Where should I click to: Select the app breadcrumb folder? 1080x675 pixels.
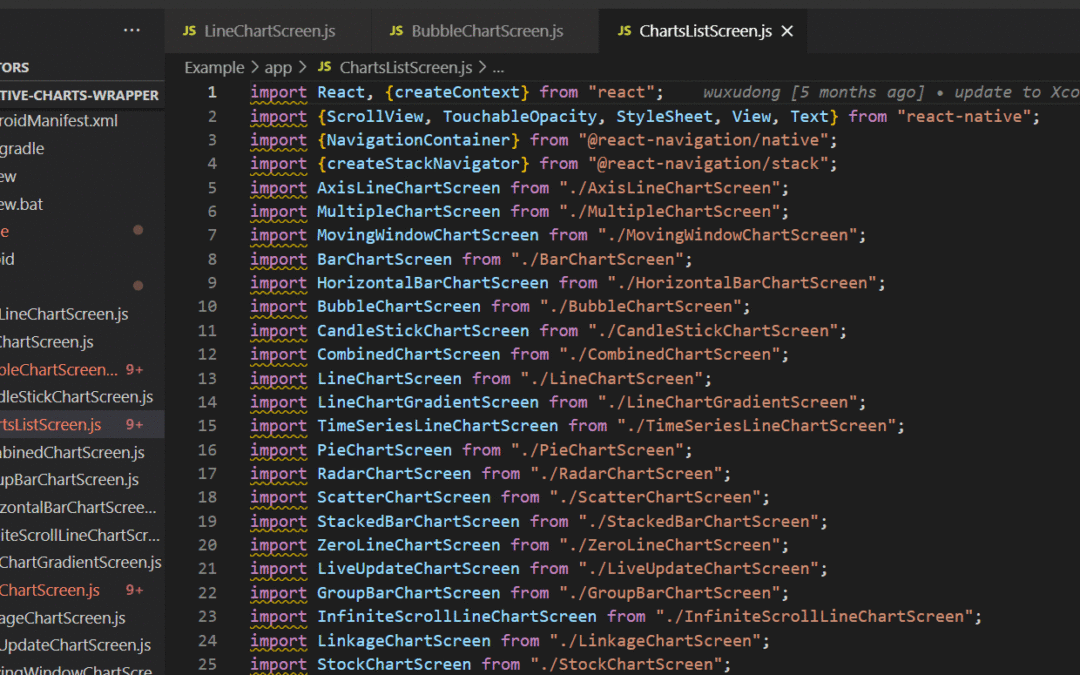278,68
